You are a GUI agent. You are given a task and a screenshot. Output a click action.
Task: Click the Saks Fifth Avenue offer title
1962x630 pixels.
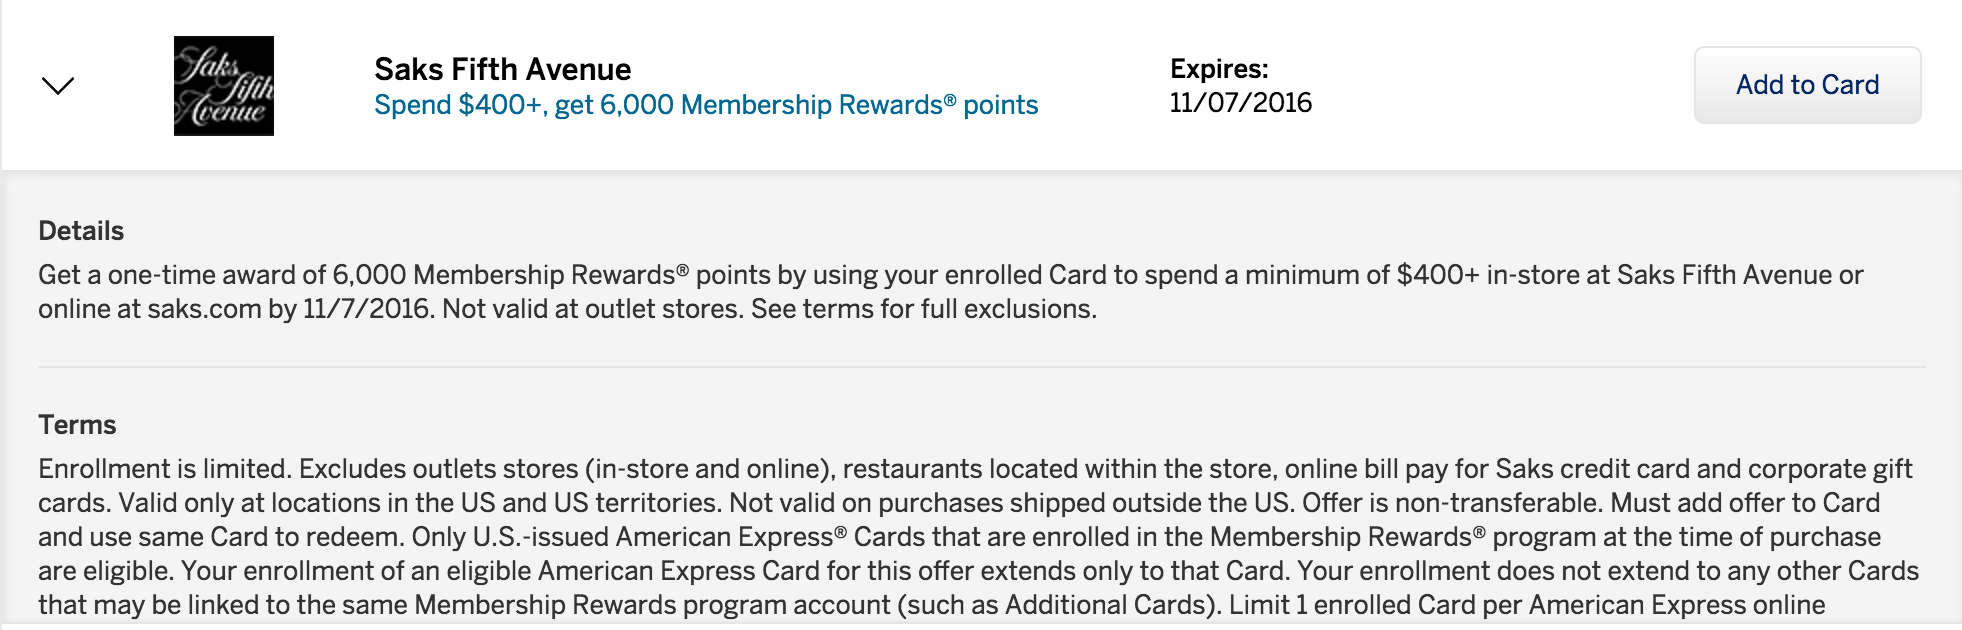(503, 69)
